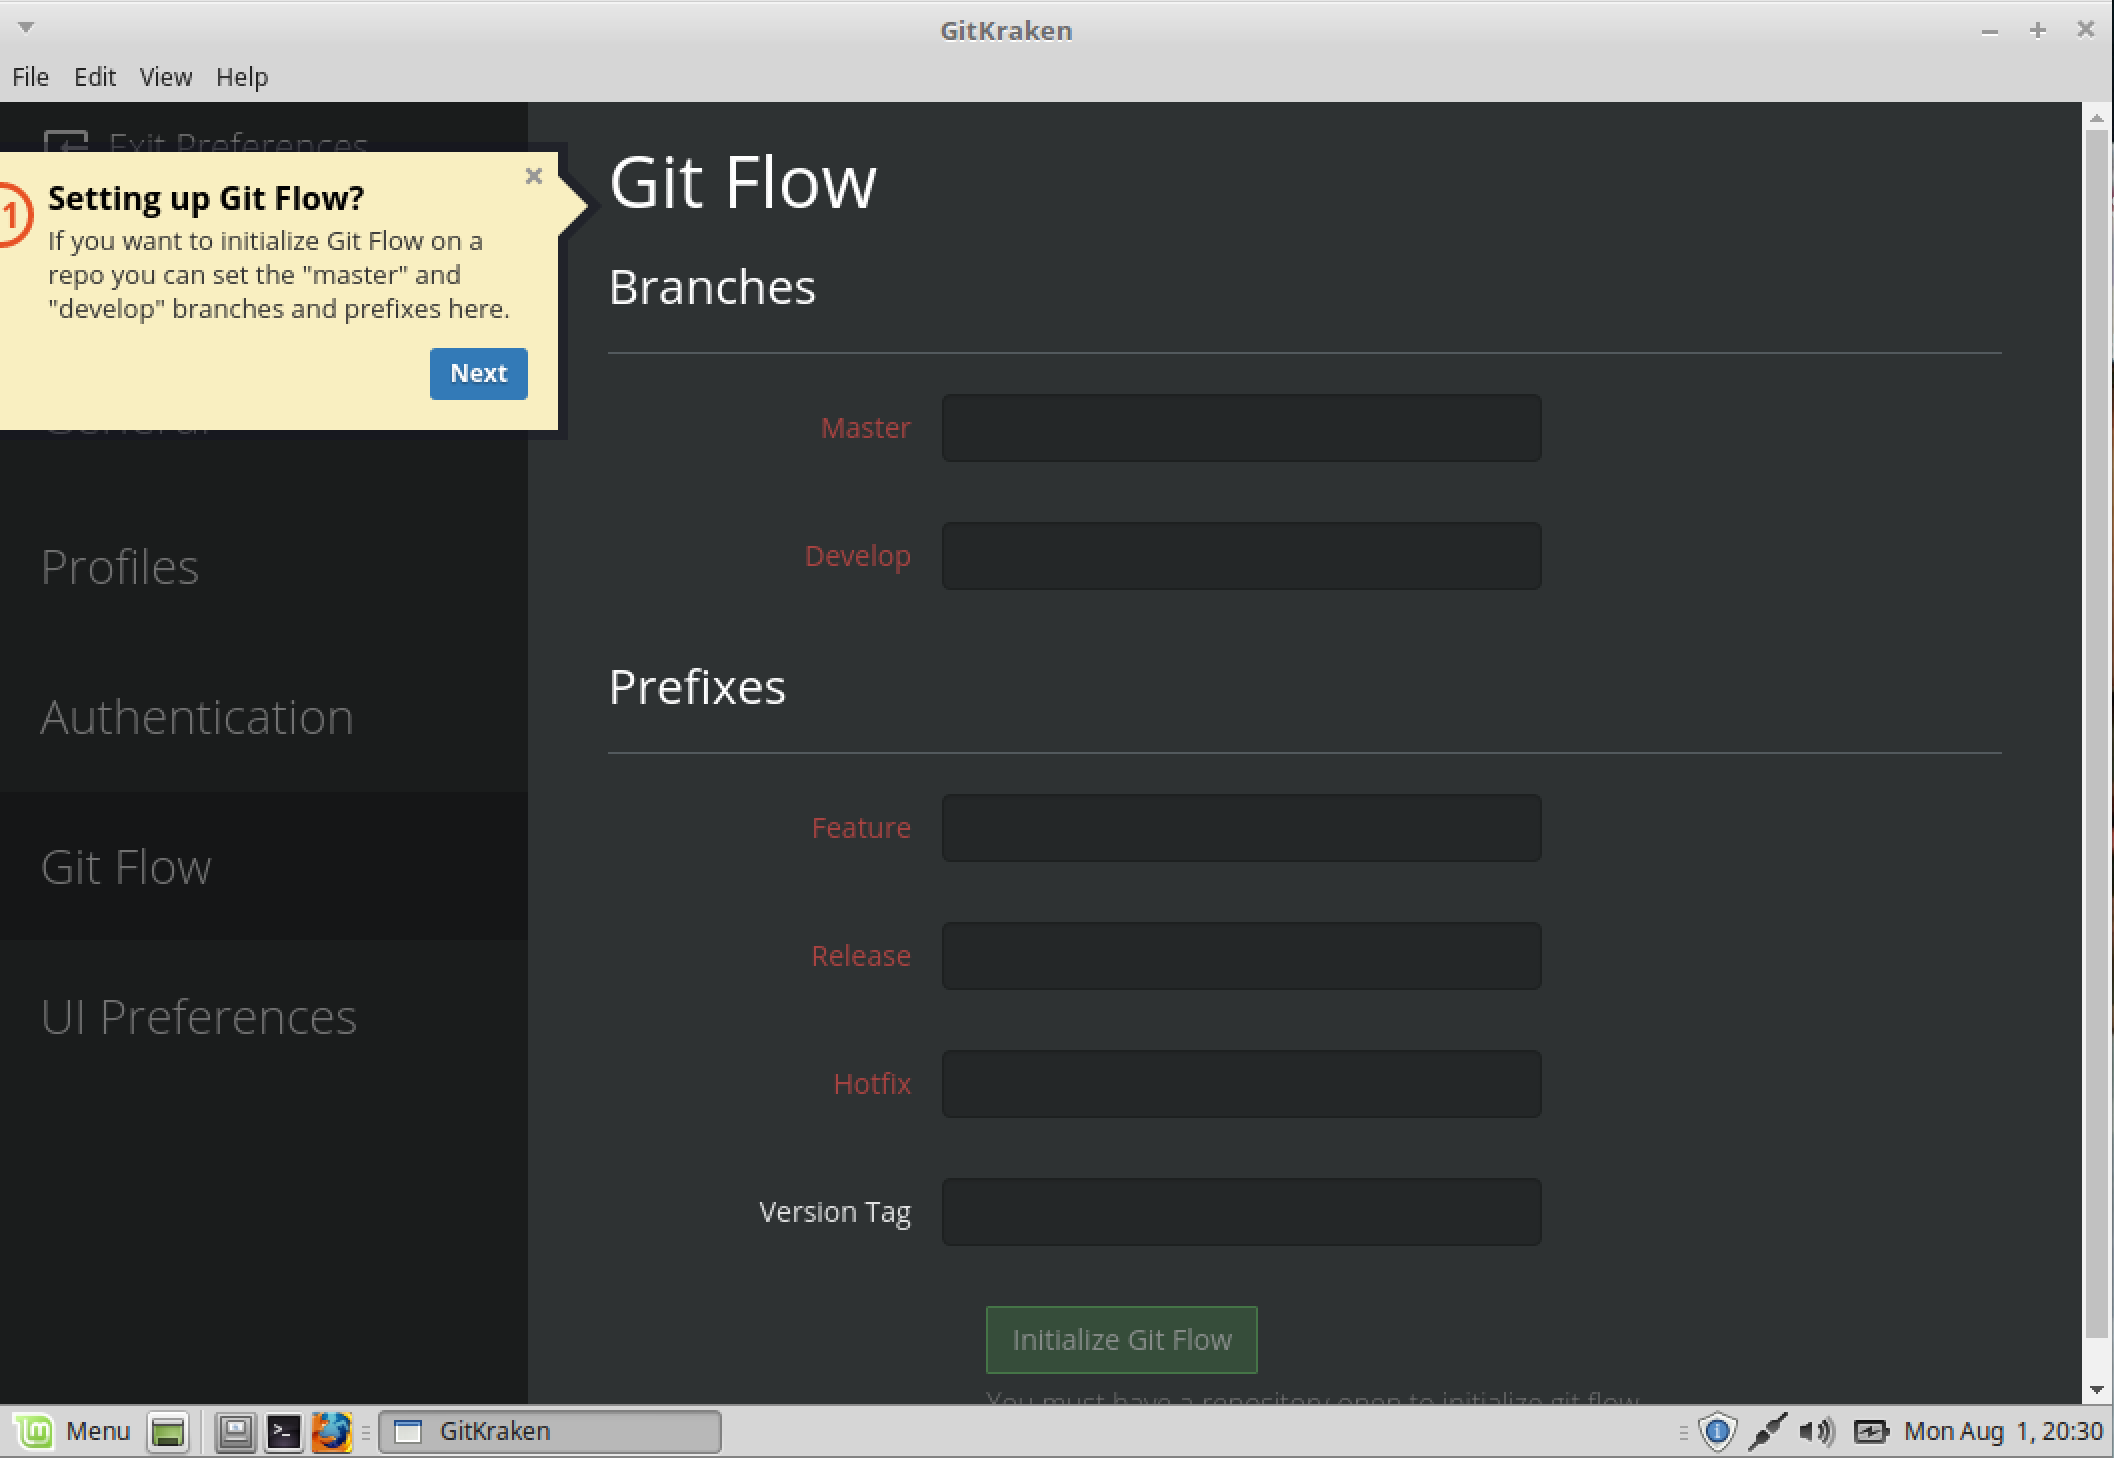This screenshot has height=1458, width=2114.
Task: Open the file manager launcher icon
Action: pyautogui.click(x=236, y=1432)
